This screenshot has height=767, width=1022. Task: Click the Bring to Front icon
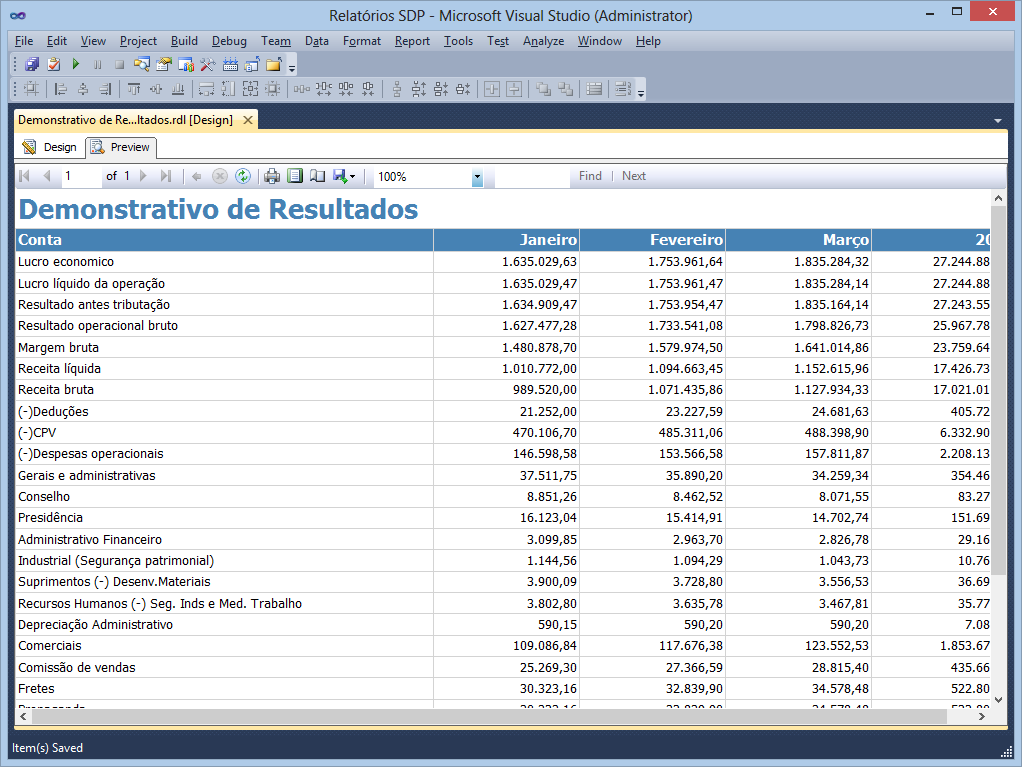[x=543, y=89]
